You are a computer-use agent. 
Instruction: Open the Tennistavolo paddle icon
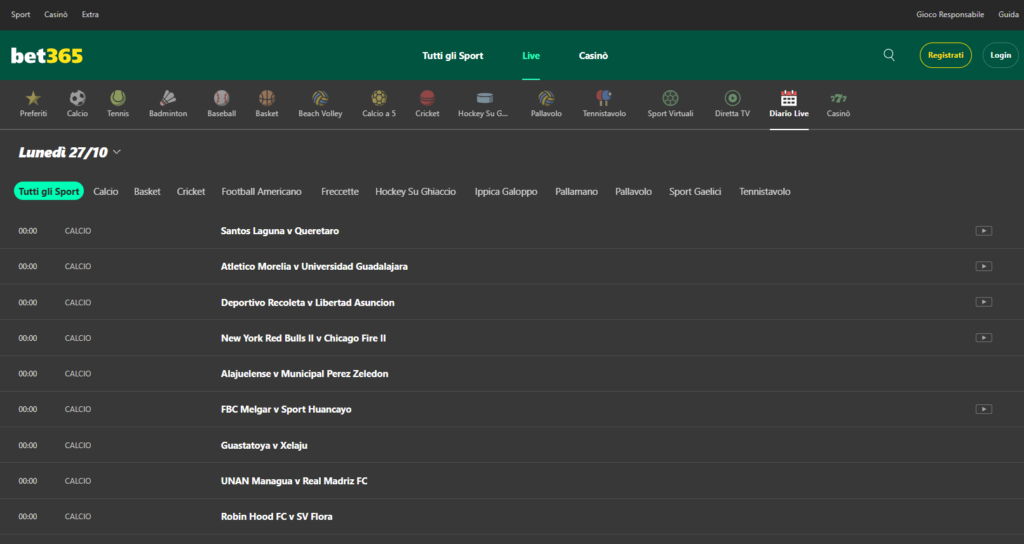point(604,98)
